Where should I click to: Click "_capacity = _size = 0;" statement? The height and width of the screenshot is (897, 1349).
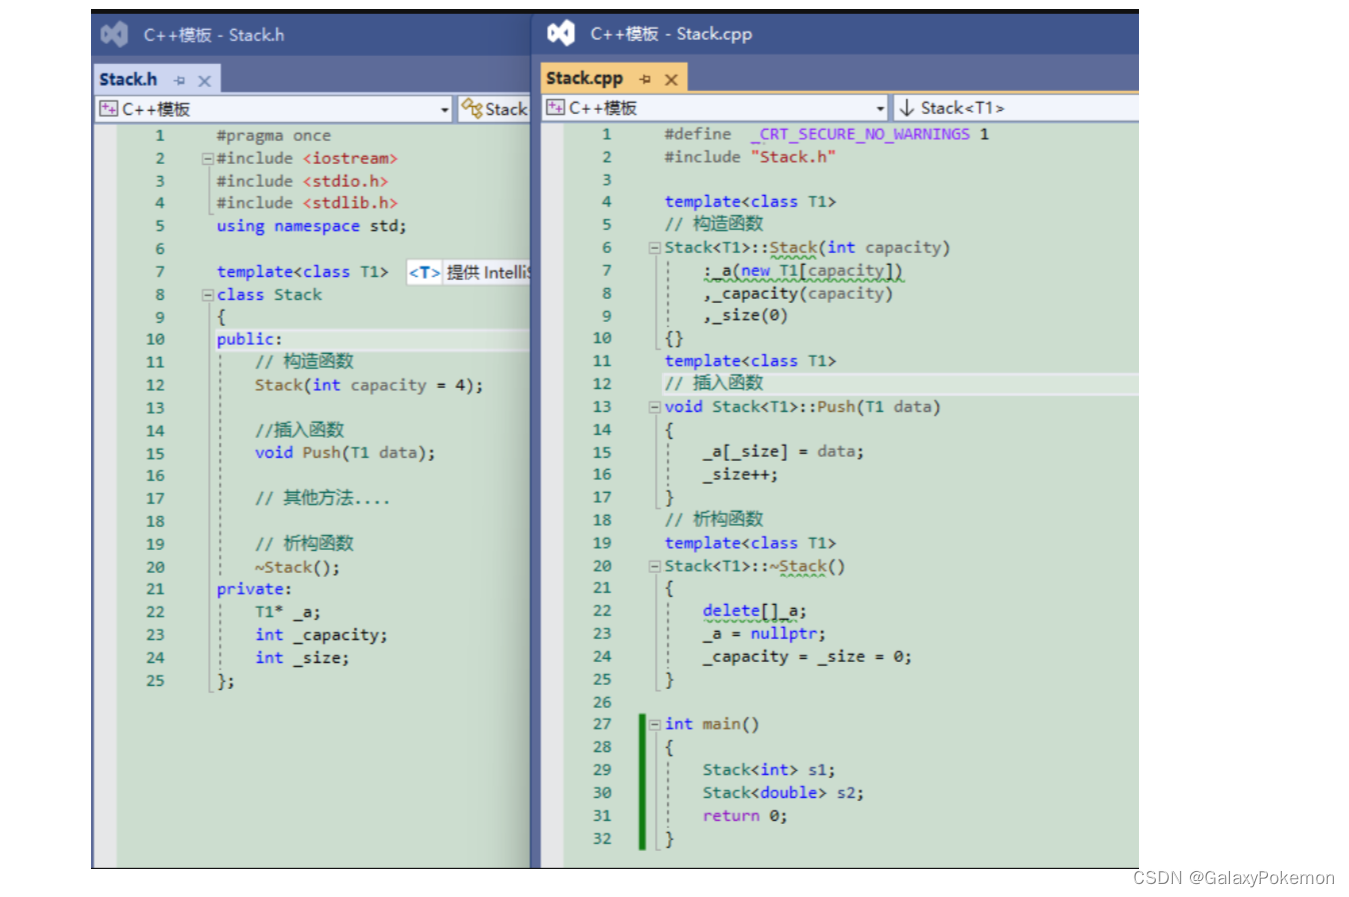click(x=807, y=657)
